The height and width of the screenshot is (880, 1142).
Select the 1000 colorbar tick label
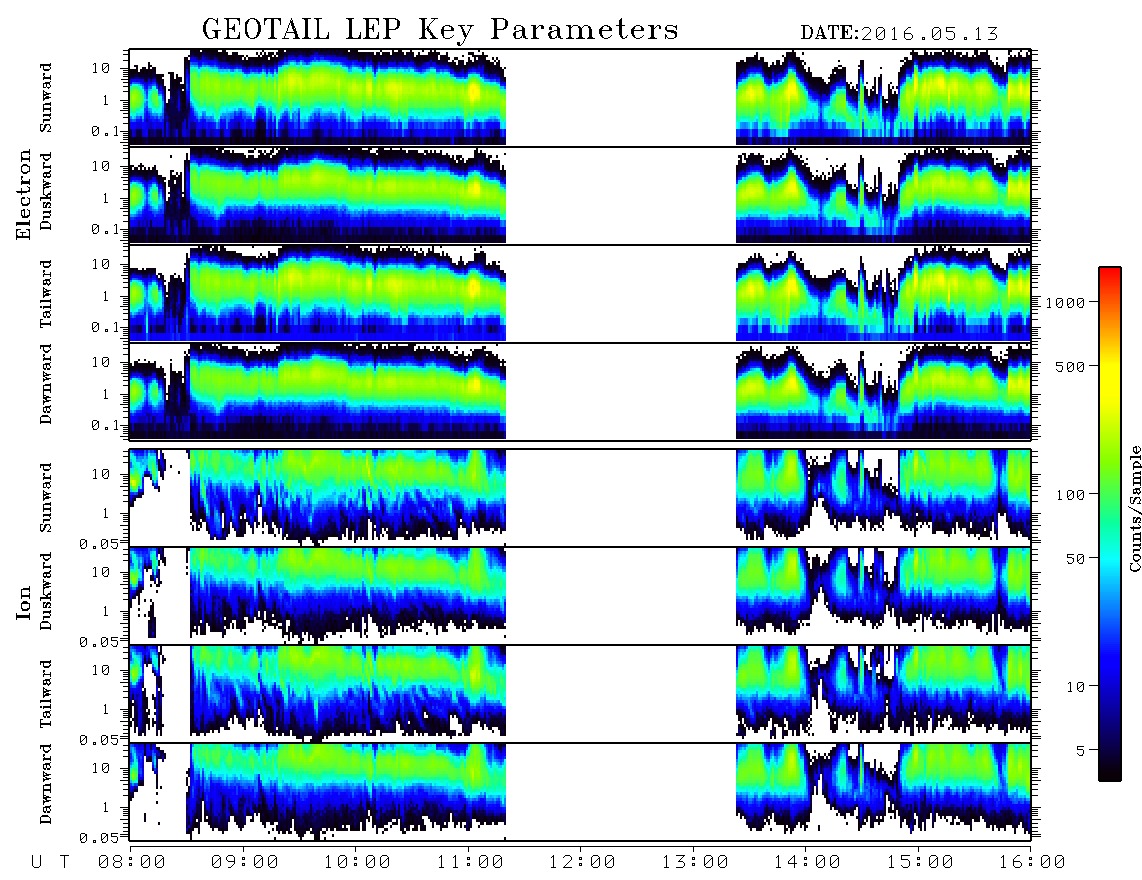pyautogui.click(x=1065, y=303)
